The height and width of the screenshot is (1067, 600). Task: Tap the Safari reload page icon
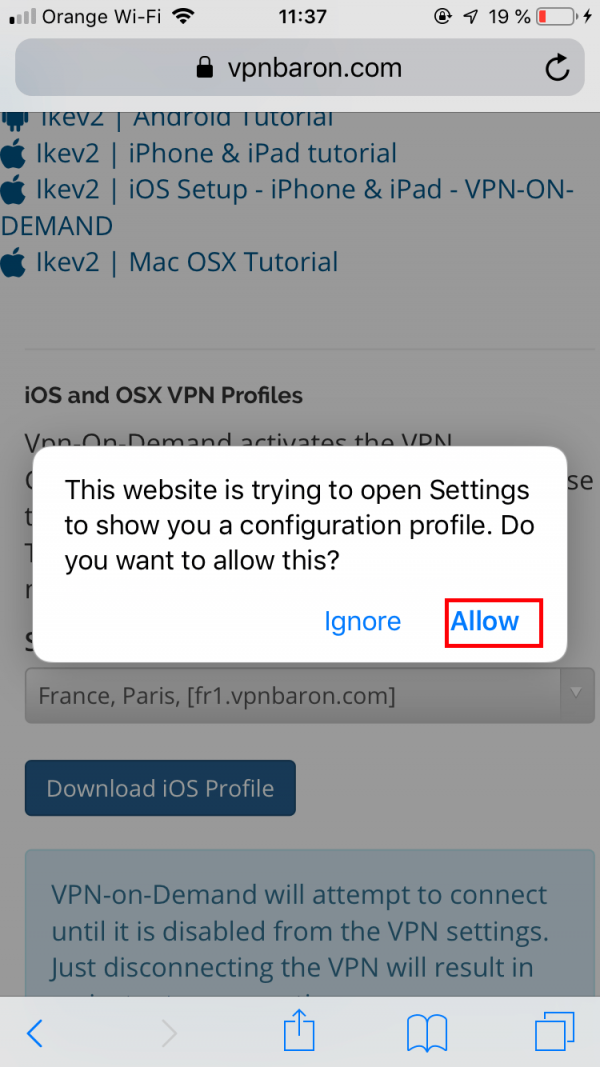[x=557, y=67]
